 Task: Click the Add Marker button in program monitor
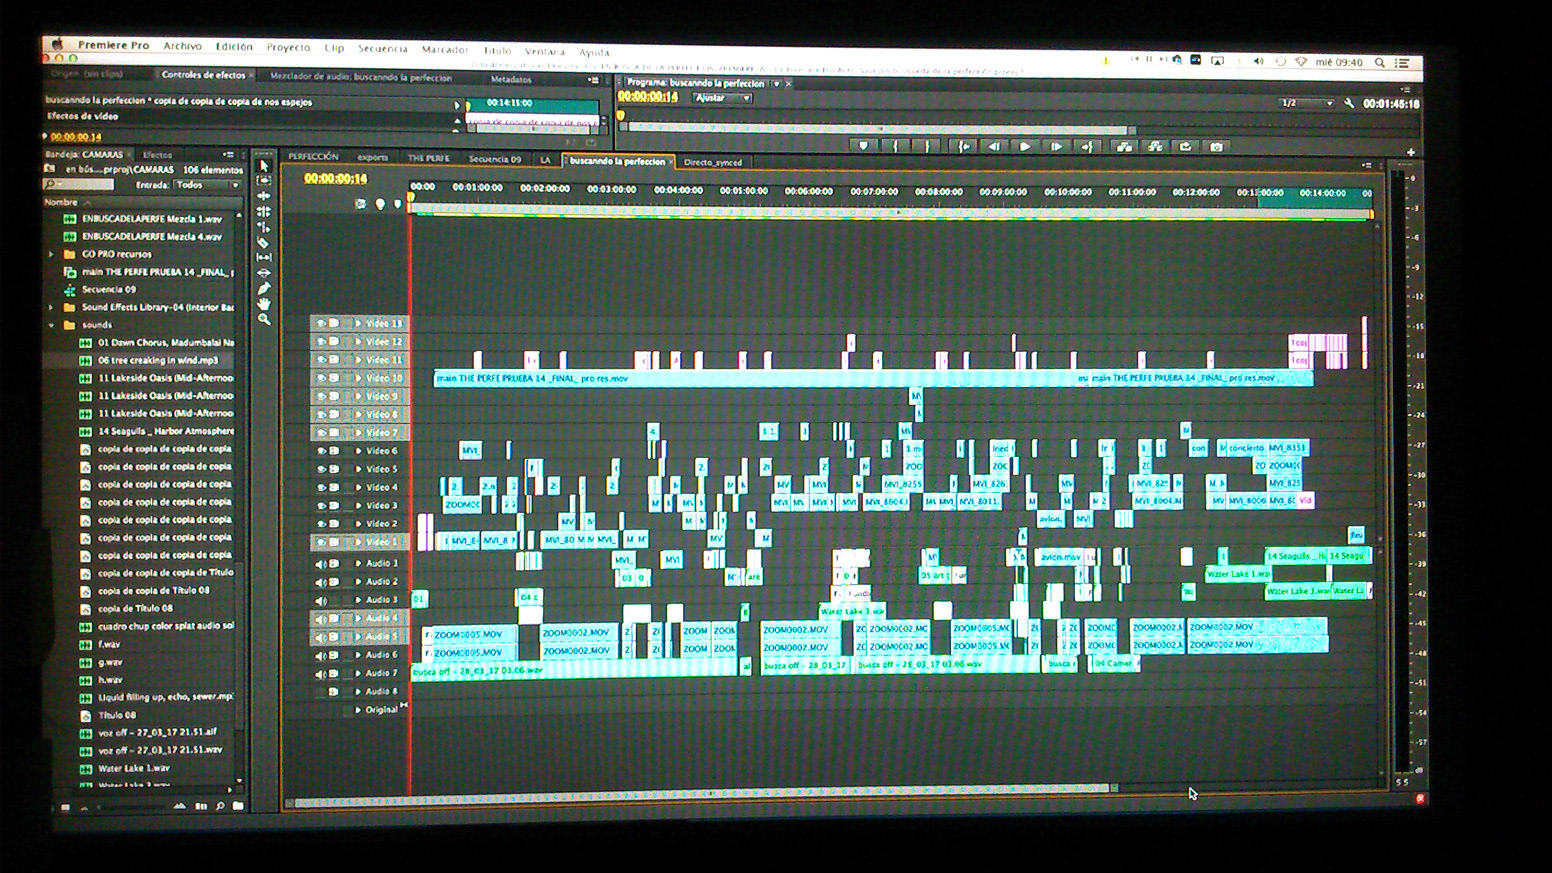pos(864,147)
